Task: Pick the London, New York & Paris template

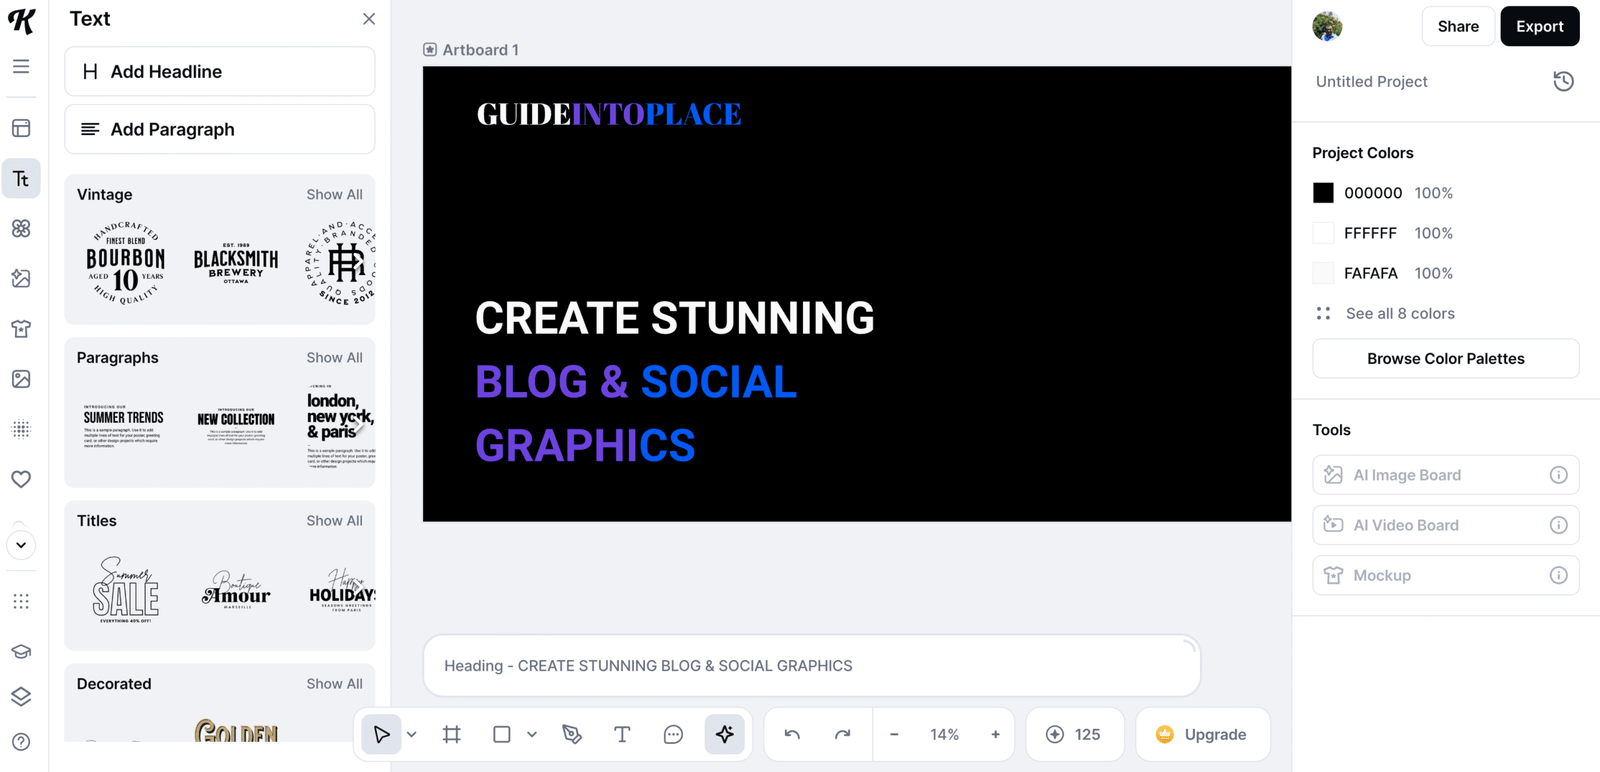Action: coord(340,428)
